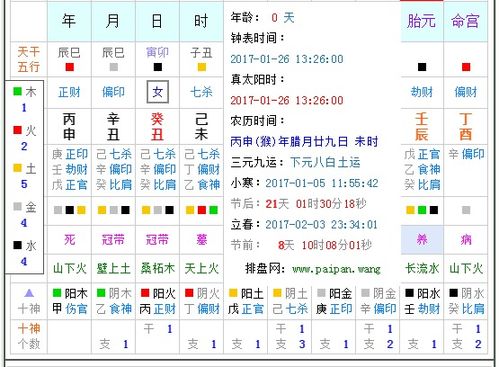Click the 壁上土 nayin label
499x367 pixels.
point(113,268)
